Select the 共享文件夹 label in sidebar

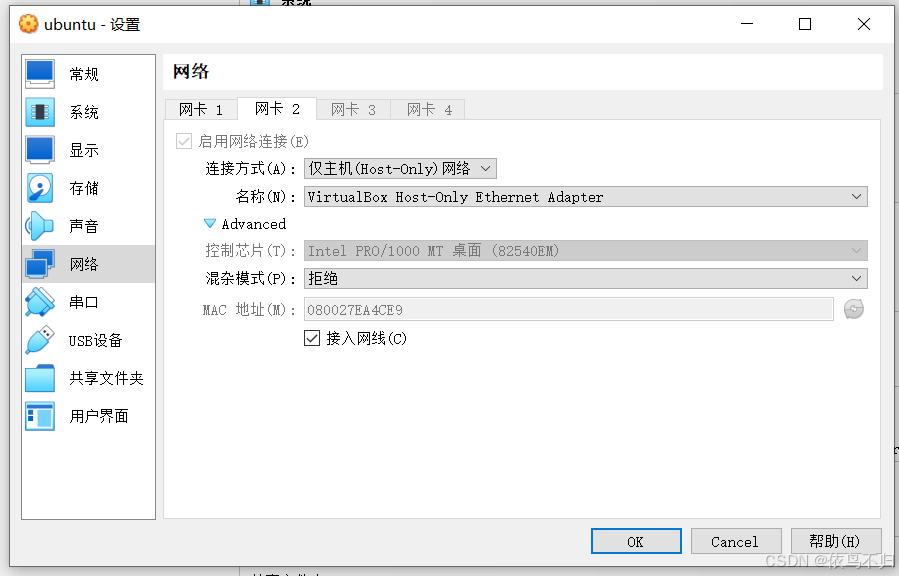click(106, 378)
